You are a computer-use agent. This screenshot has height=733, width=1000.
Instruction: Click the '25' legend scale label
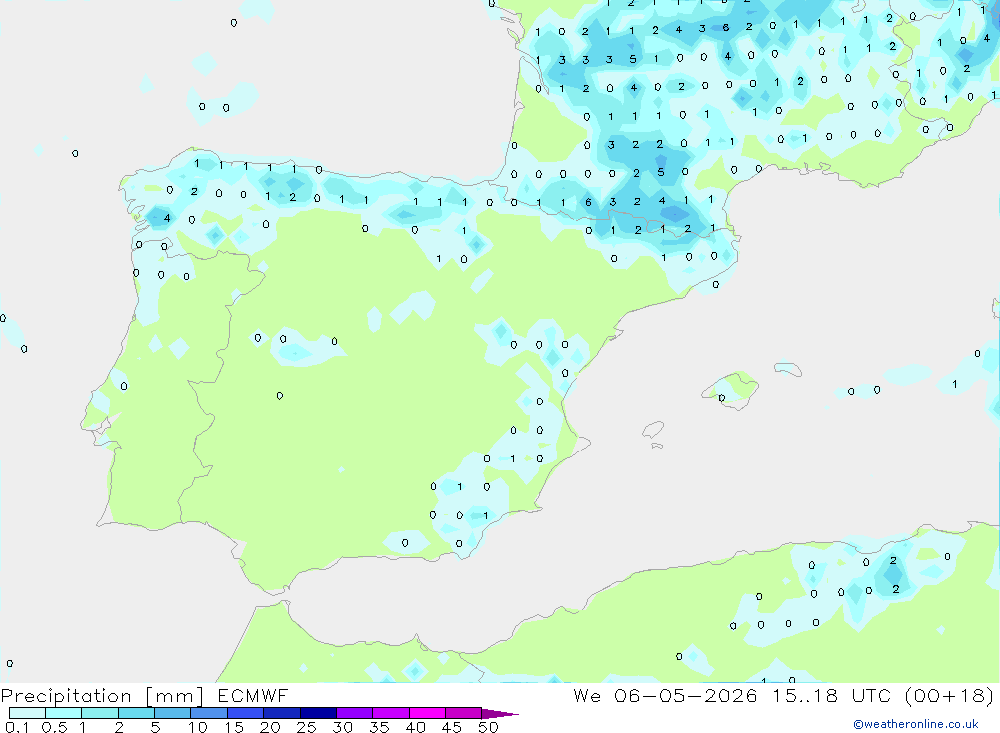(x=306, y=727)
